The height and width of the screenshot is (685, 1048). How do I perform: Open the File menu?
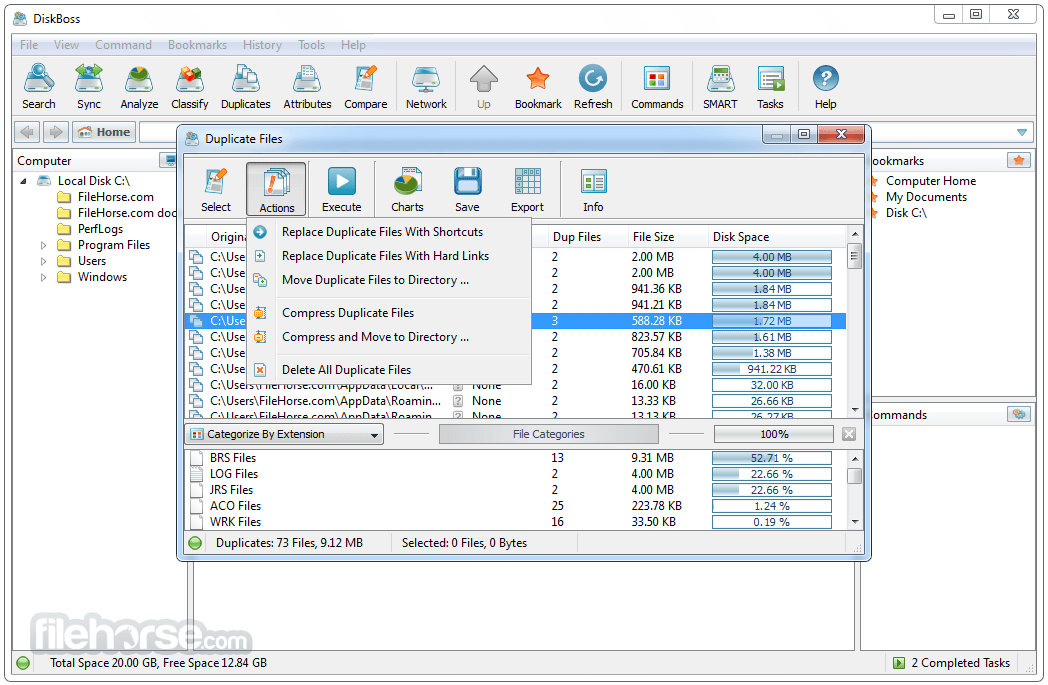coord(29,45)
